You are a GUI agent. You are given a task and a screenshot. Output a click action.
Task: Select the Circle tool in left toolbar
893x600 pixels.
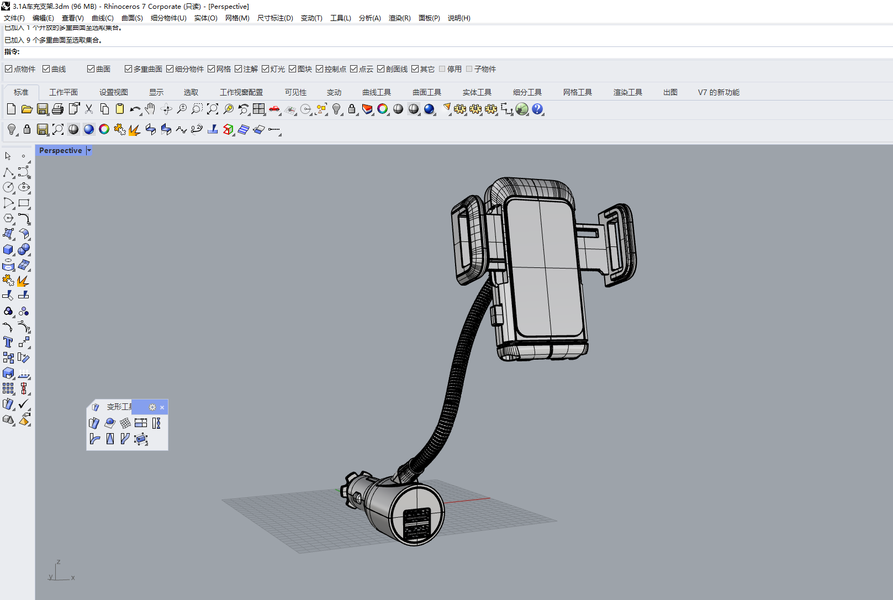(x=8, y=187)
